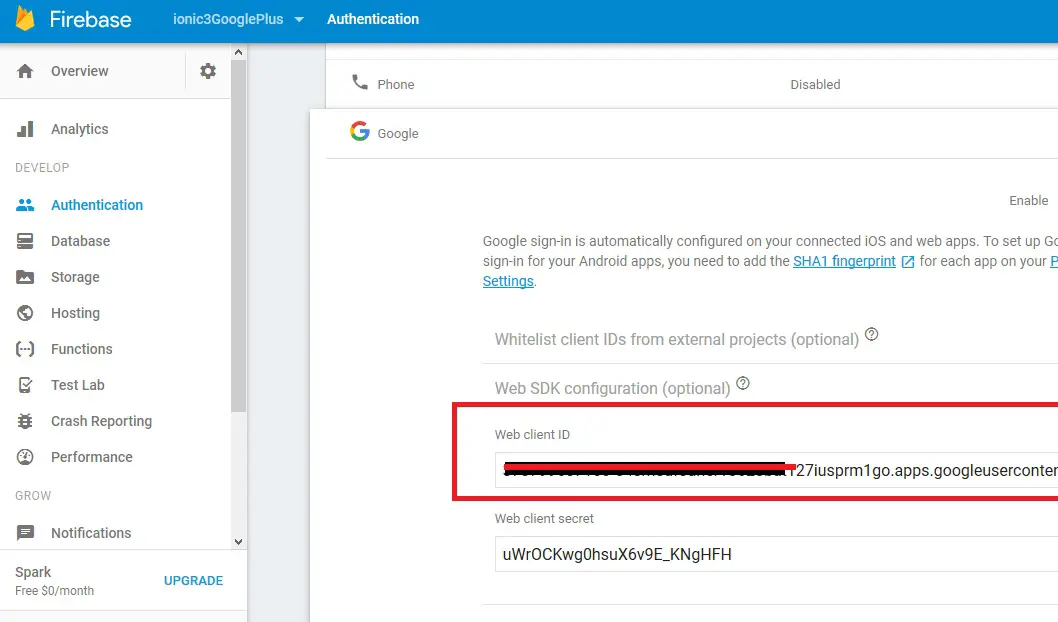The height and width of the screenshot is (622, 1058).
Task: Select Authentication in the sidebar
Action: point(97,205)
